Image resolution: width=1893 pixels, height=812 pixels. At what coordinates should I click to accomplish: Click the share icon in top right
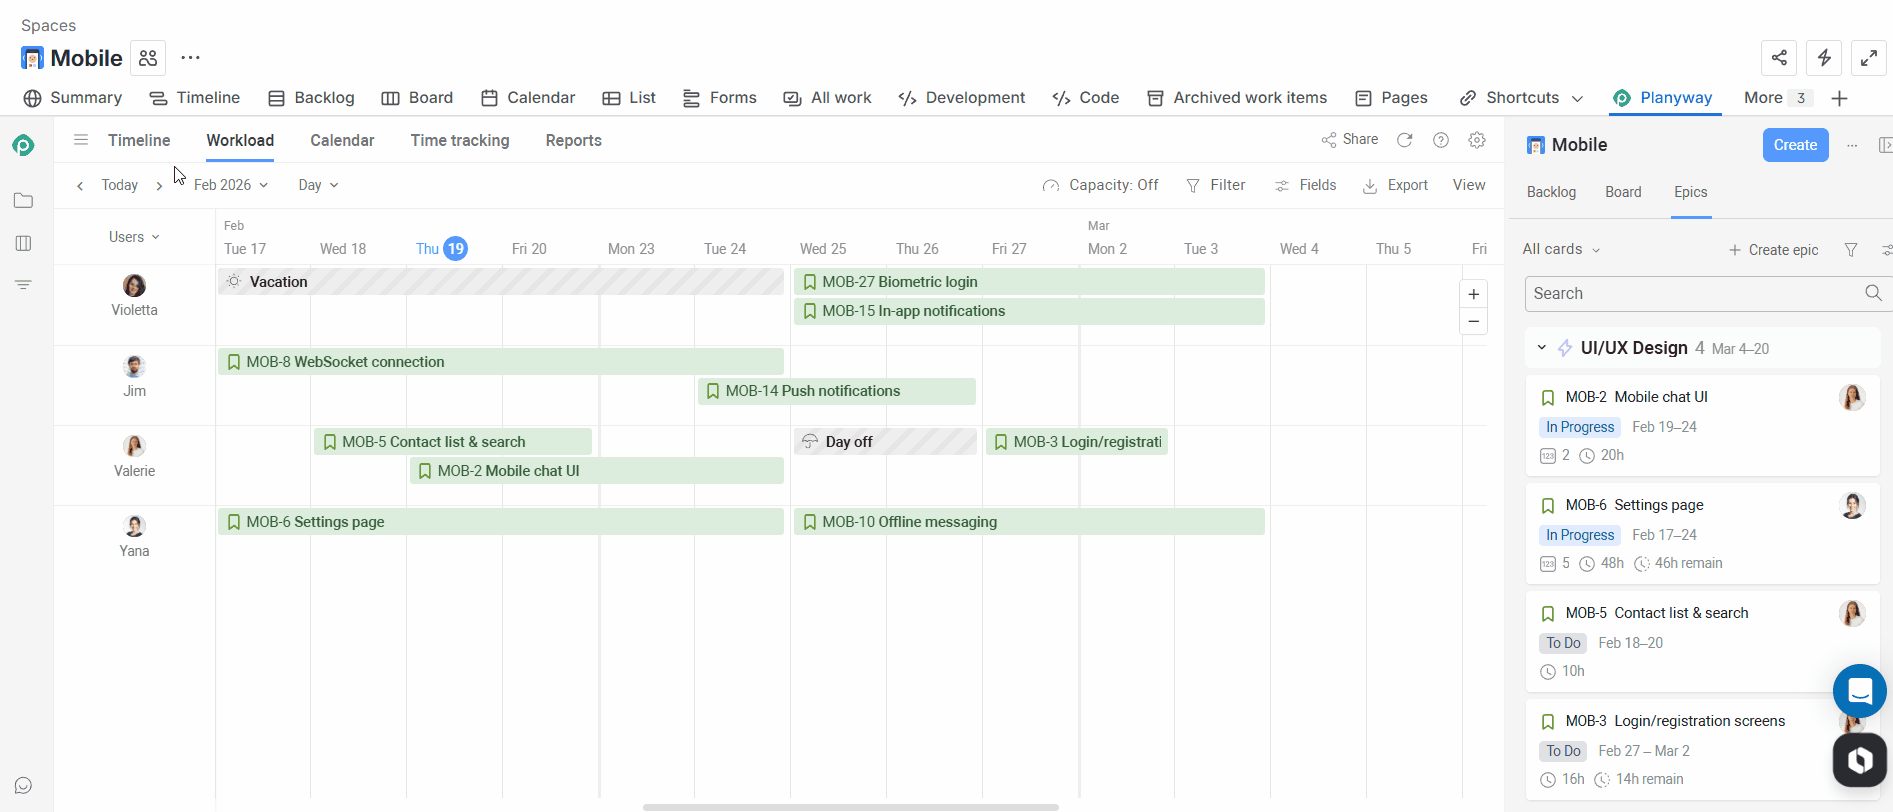1779,58
